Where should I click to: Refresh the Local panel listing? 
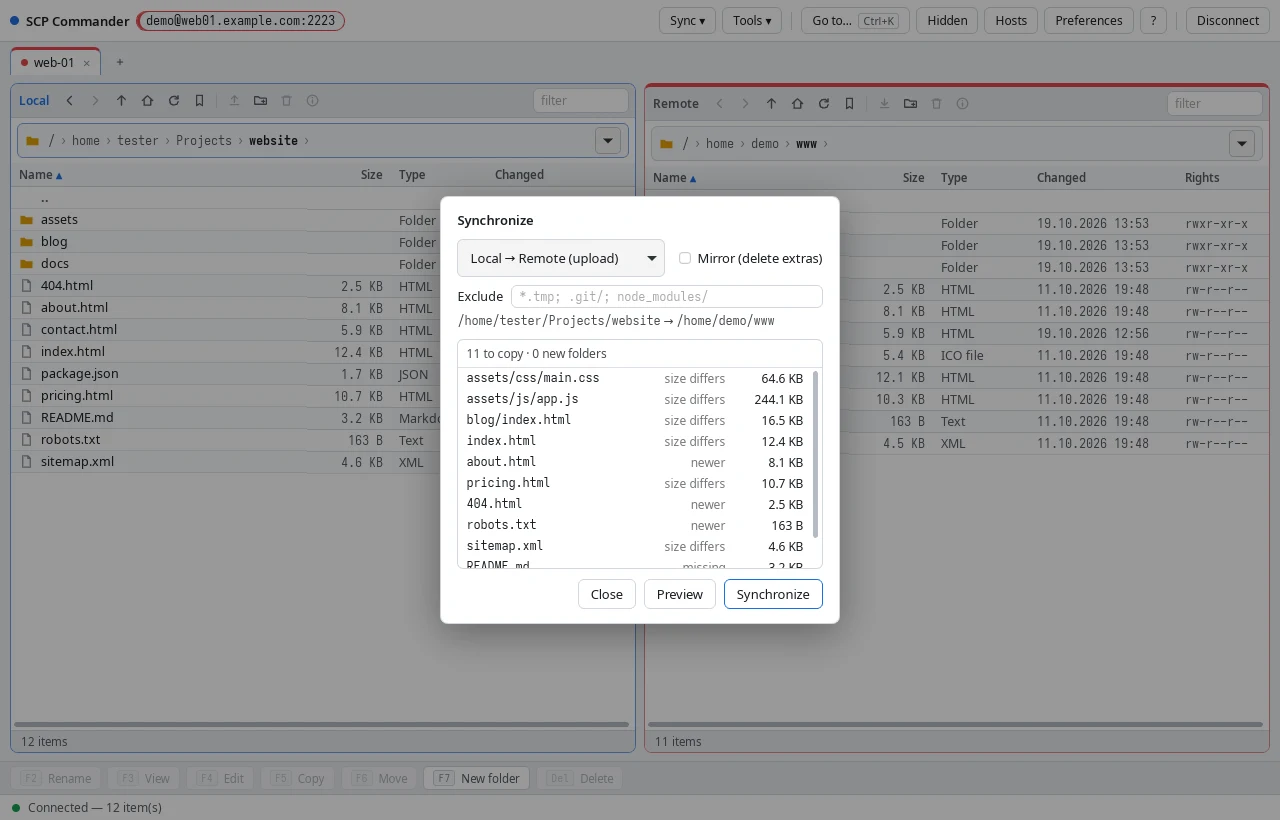174,100
